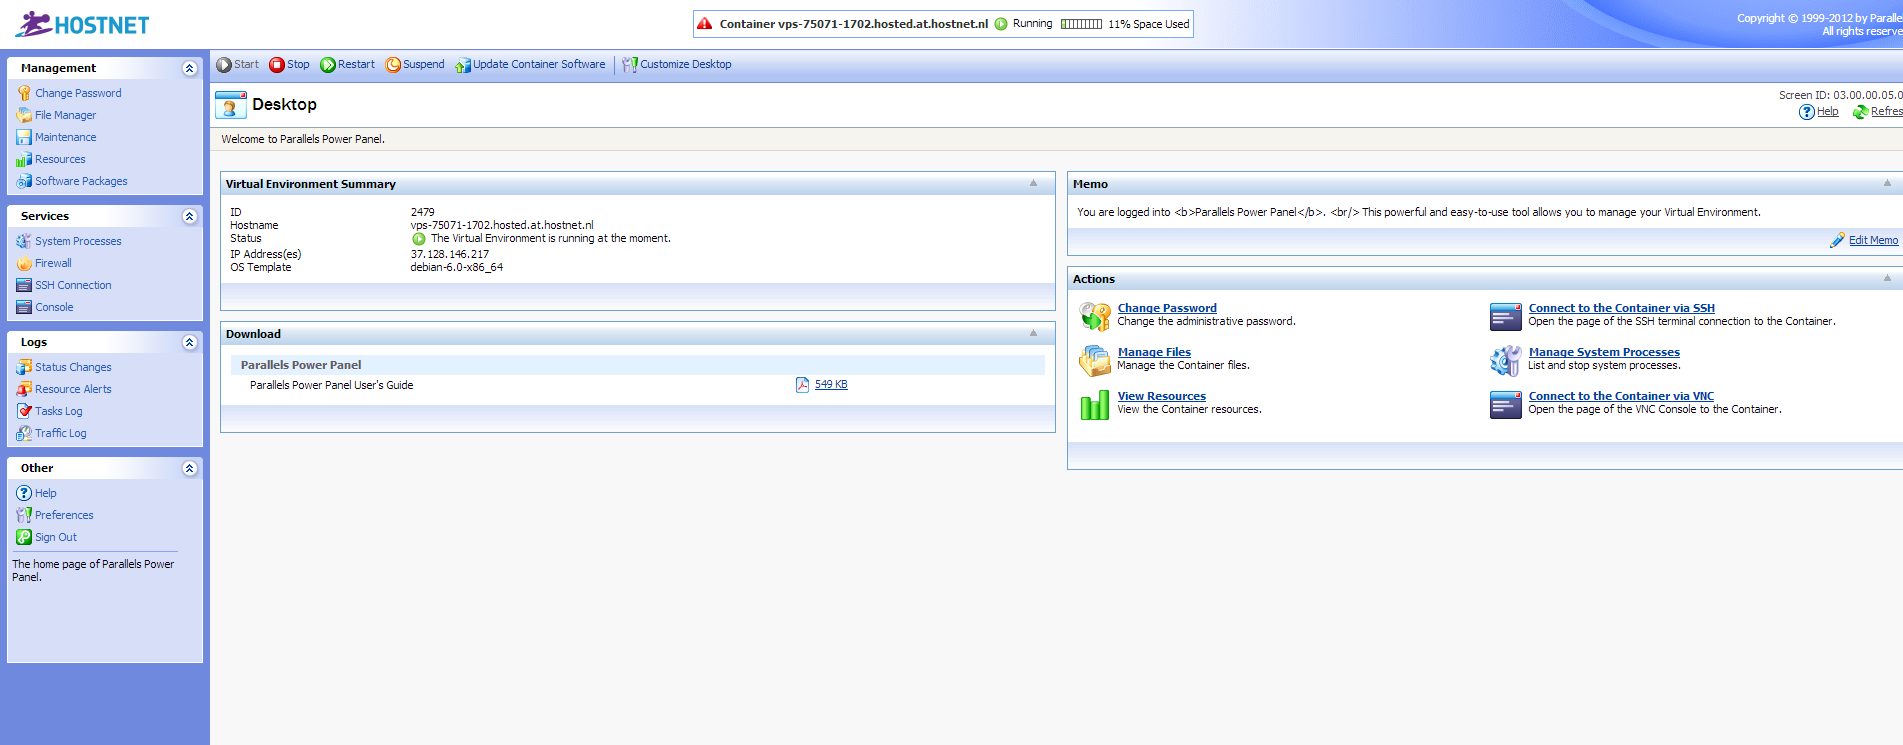Open Connect to the Container via VNC link
The image size is (1903, 745).
(1620, 396)
